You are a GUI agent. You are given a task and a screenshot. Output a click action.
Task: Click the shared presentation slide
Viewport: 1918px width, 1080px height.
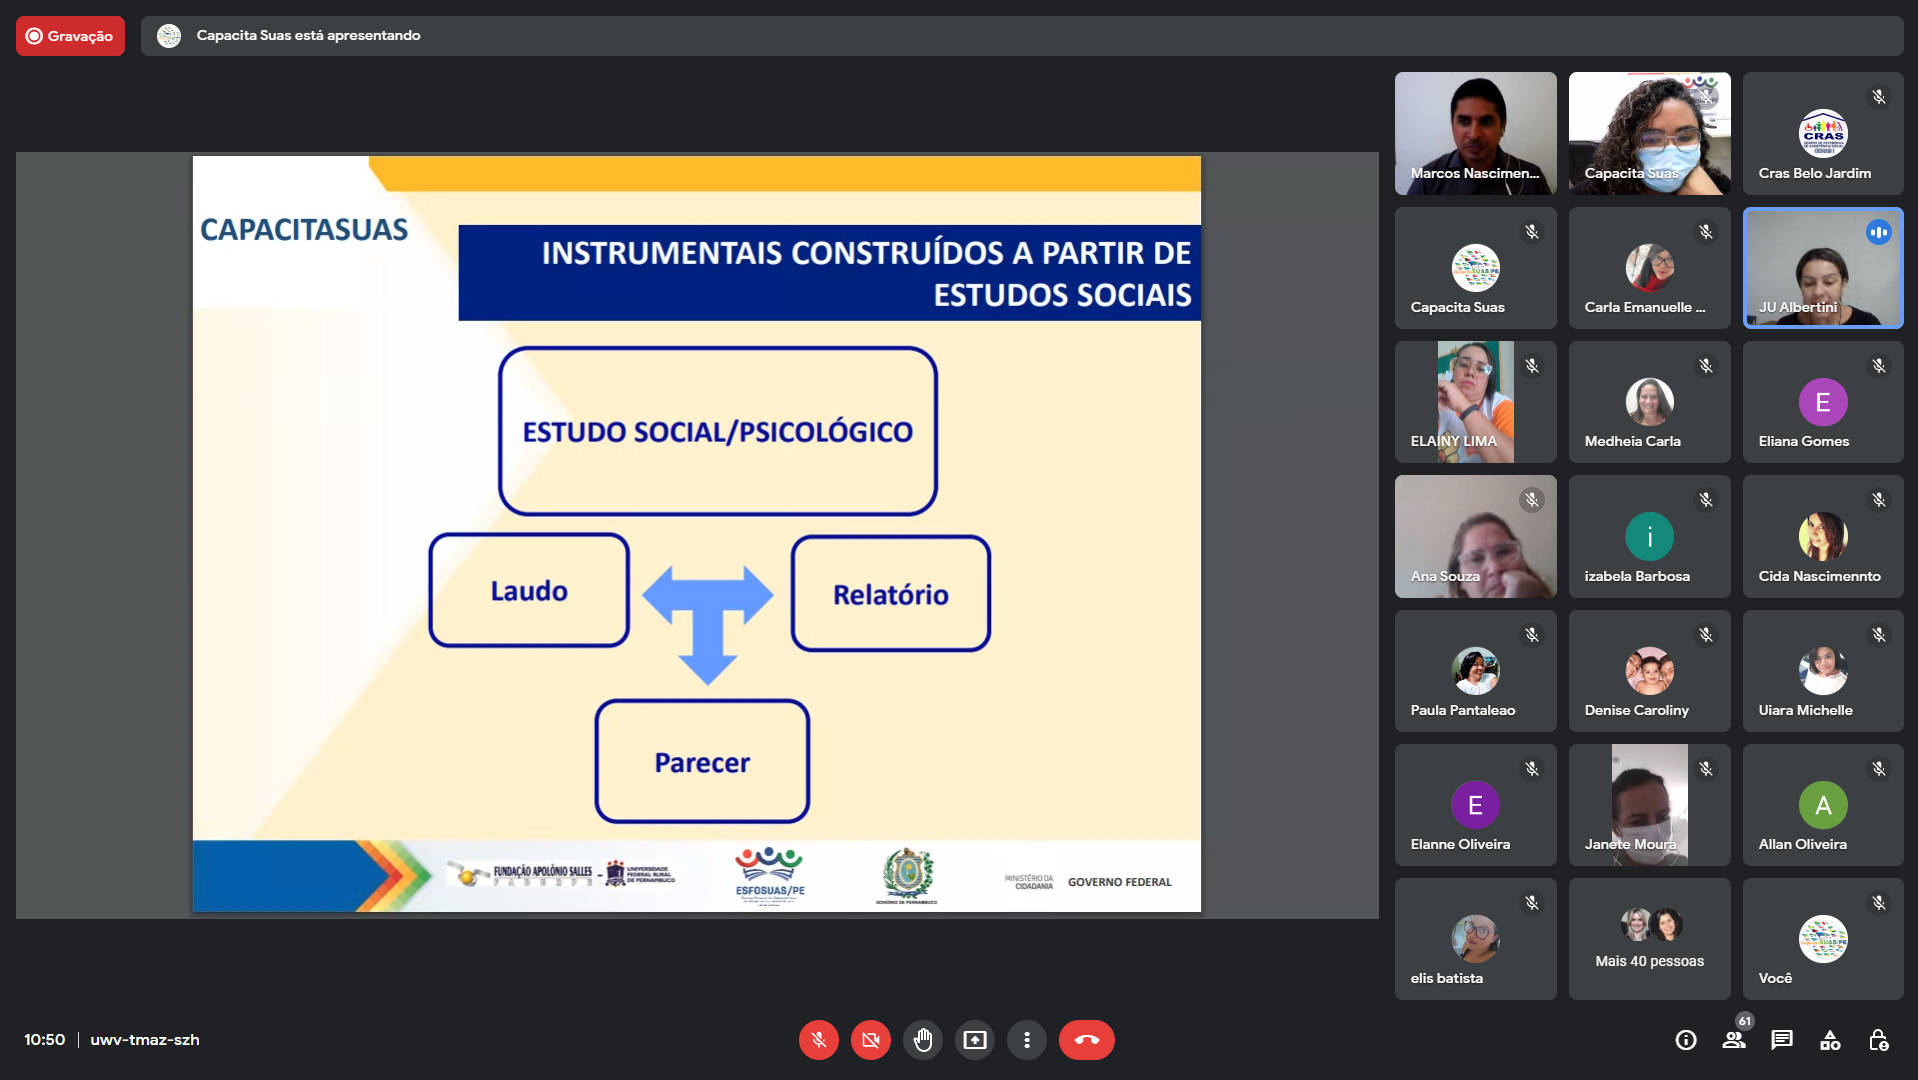[696, 534]
